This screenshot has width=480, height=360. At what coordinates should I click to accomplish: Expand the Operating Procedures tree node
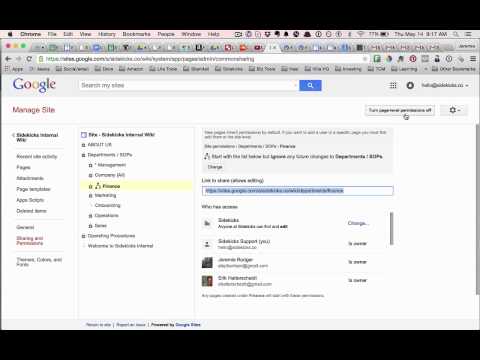(x=83, y=236)
